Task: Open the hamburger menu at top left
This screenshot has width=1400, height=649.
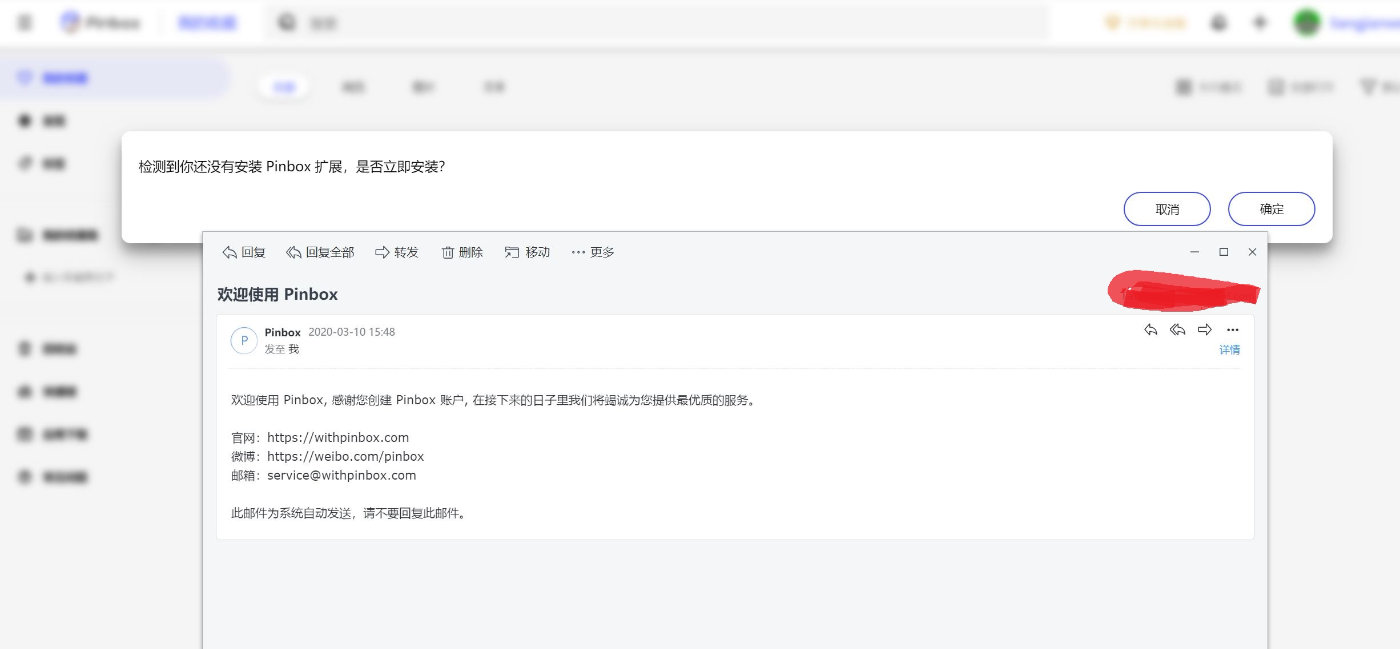Action: click(x=24, y=21)
